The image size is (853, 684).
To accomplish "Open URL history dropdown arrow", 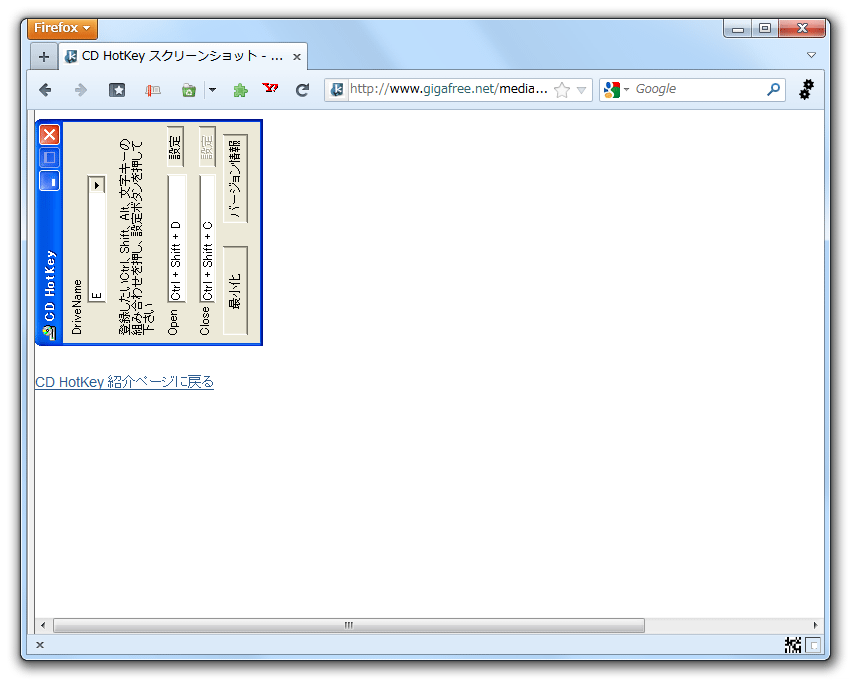I will pyautogui.click(x=582, y=90).
